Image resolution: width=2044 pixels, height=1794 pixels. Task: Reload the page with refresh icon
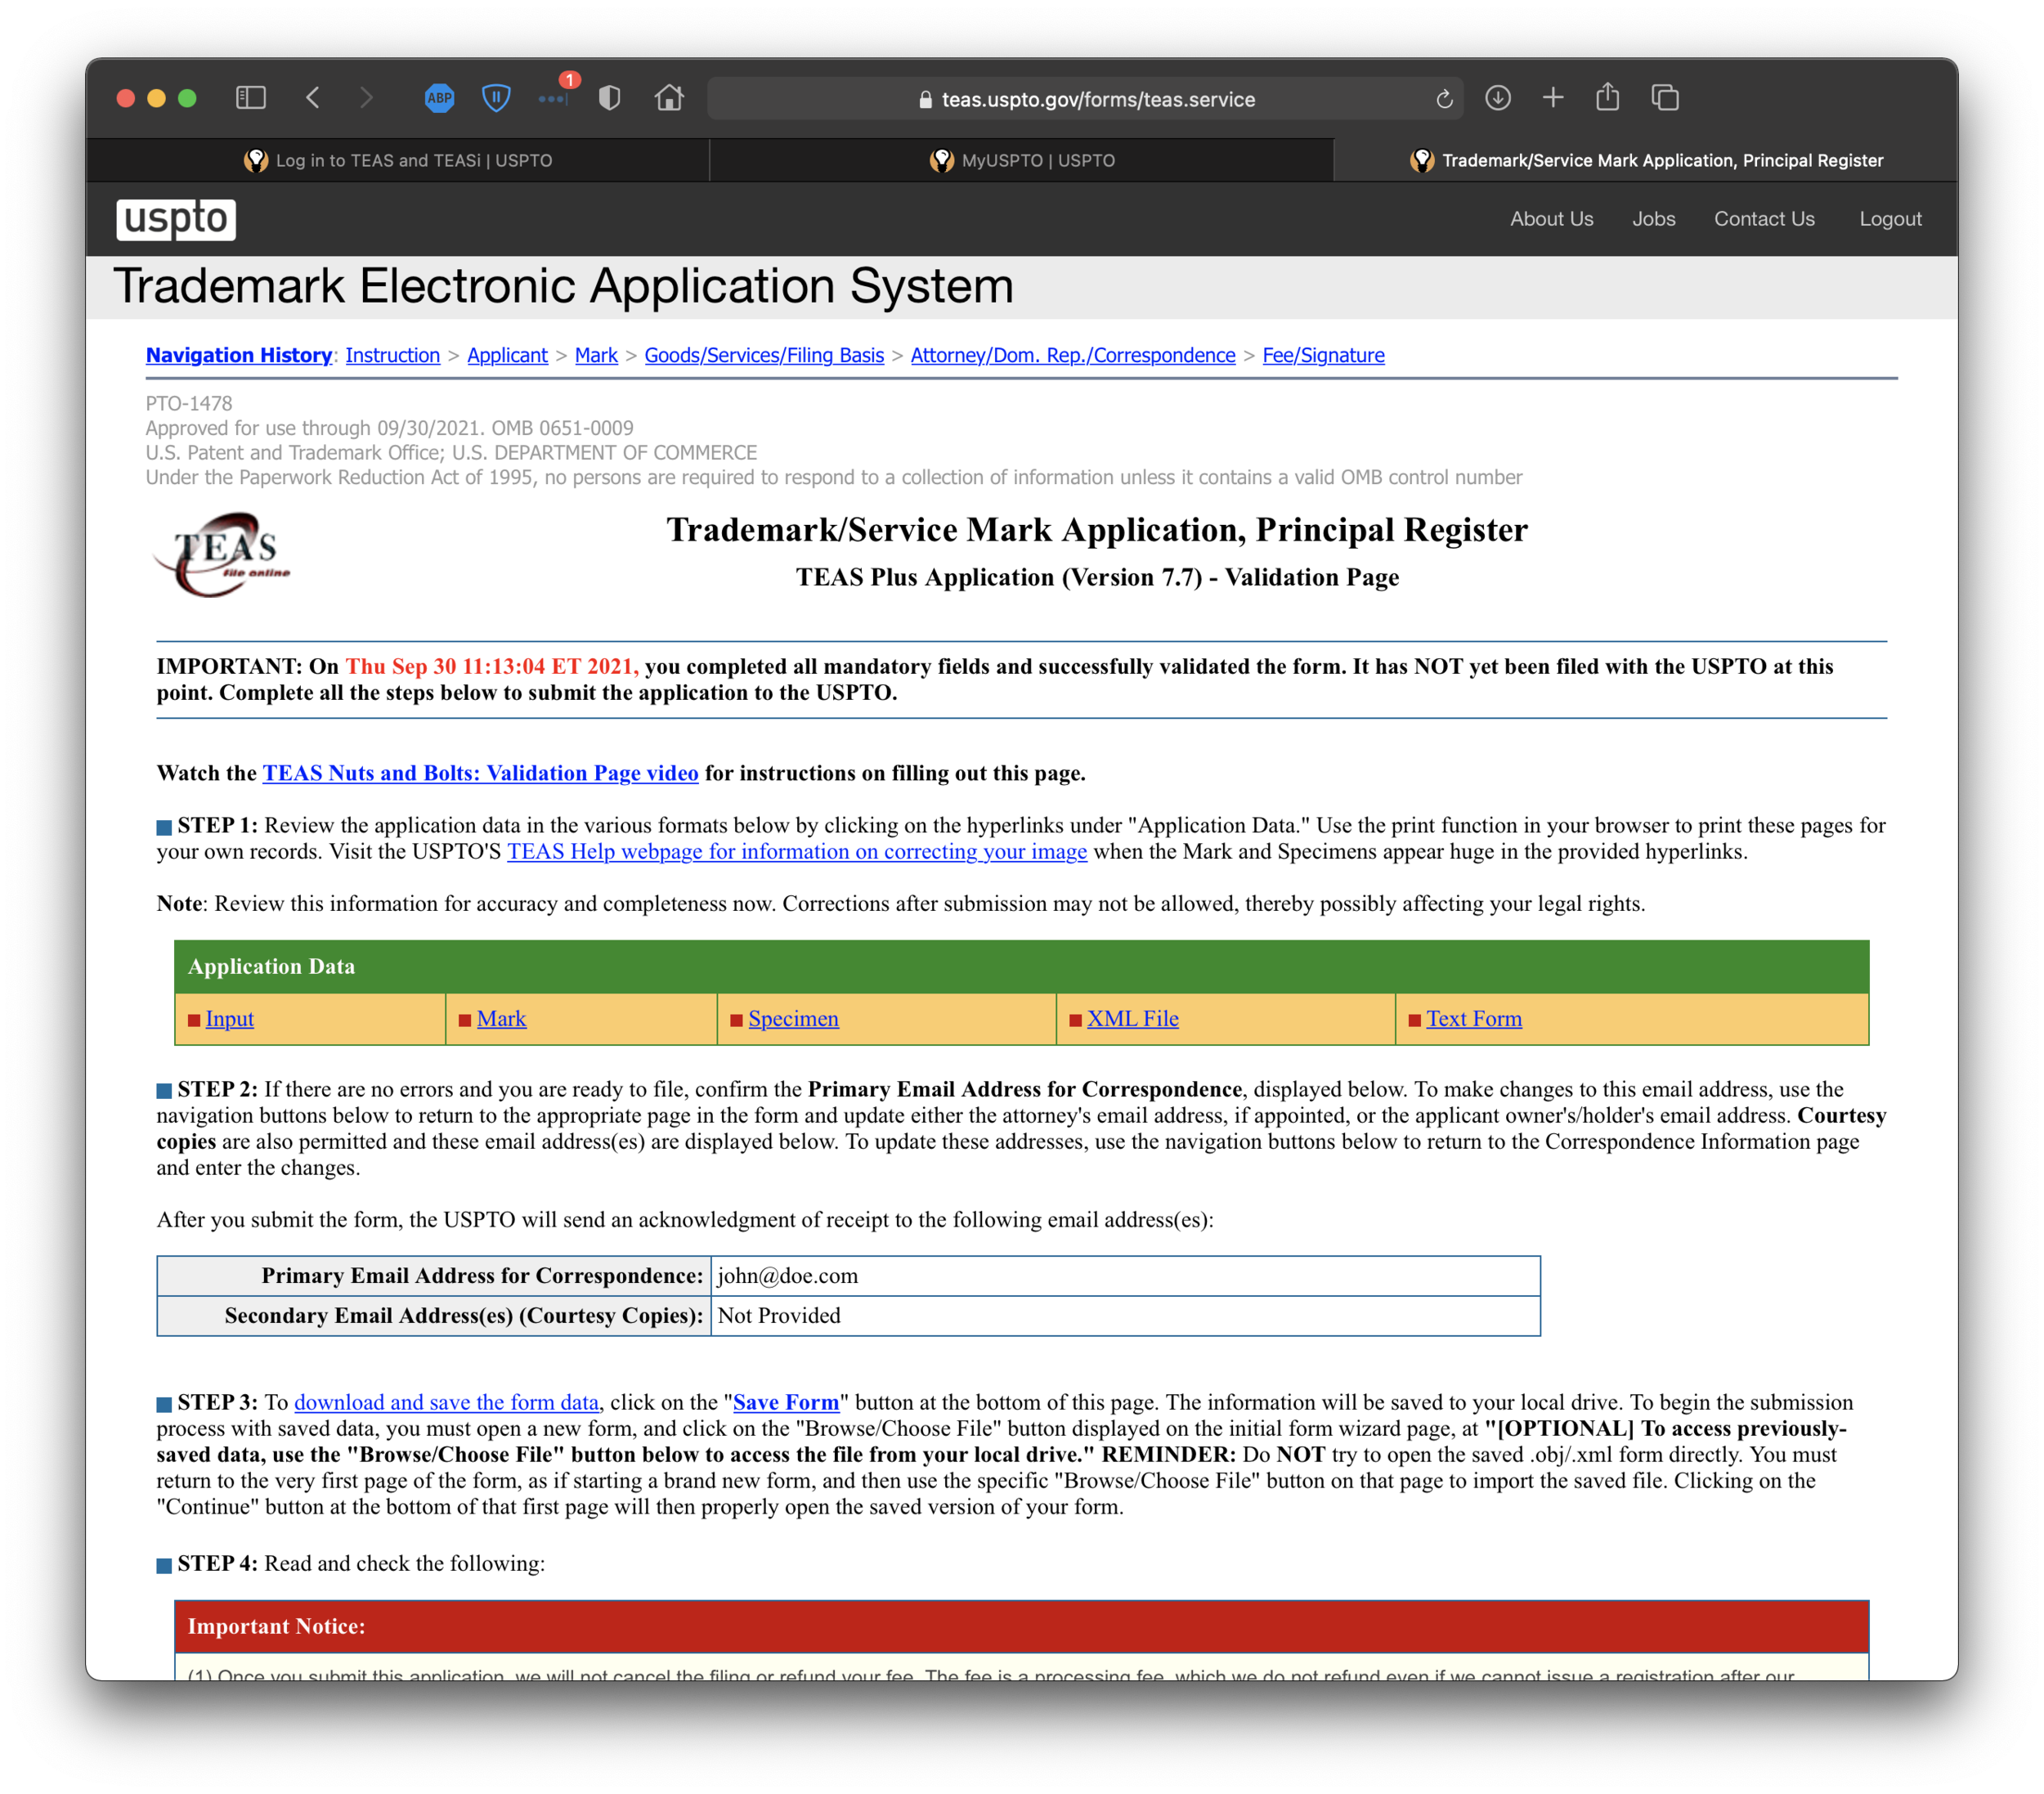tap(1444, 99)
